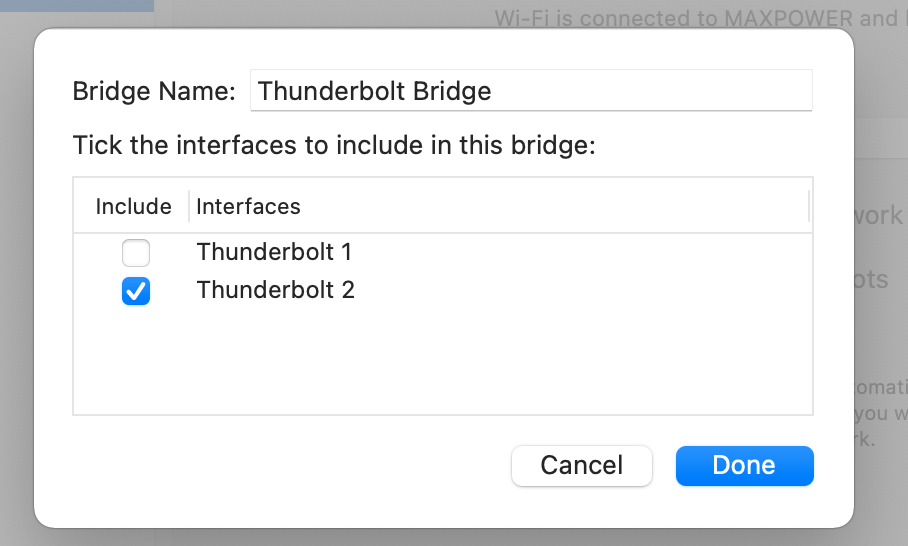The height and width of the screenshot is (546, 908).
Task: Click the Include column header
Action: (x=133, y=206)
